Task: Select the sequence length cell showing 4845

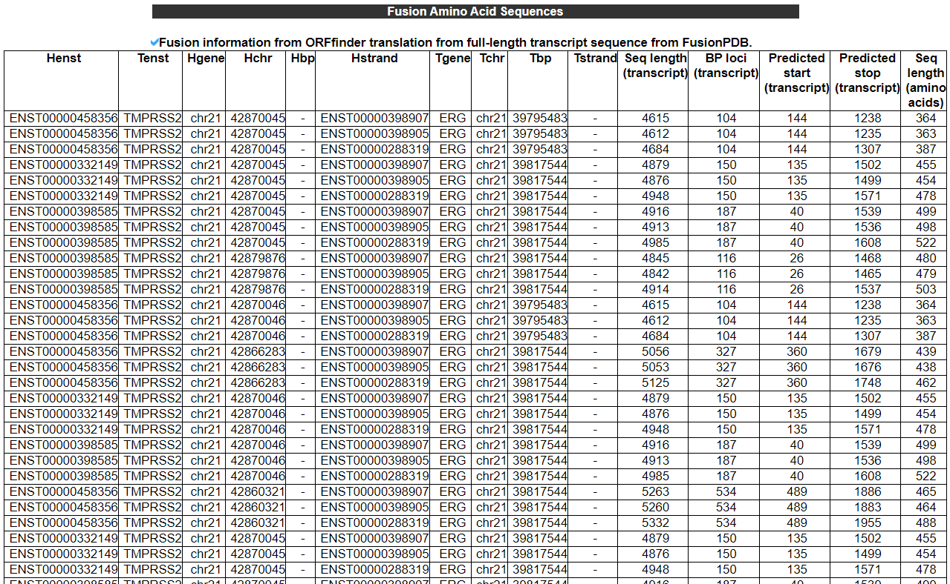Action: [655, 258]
